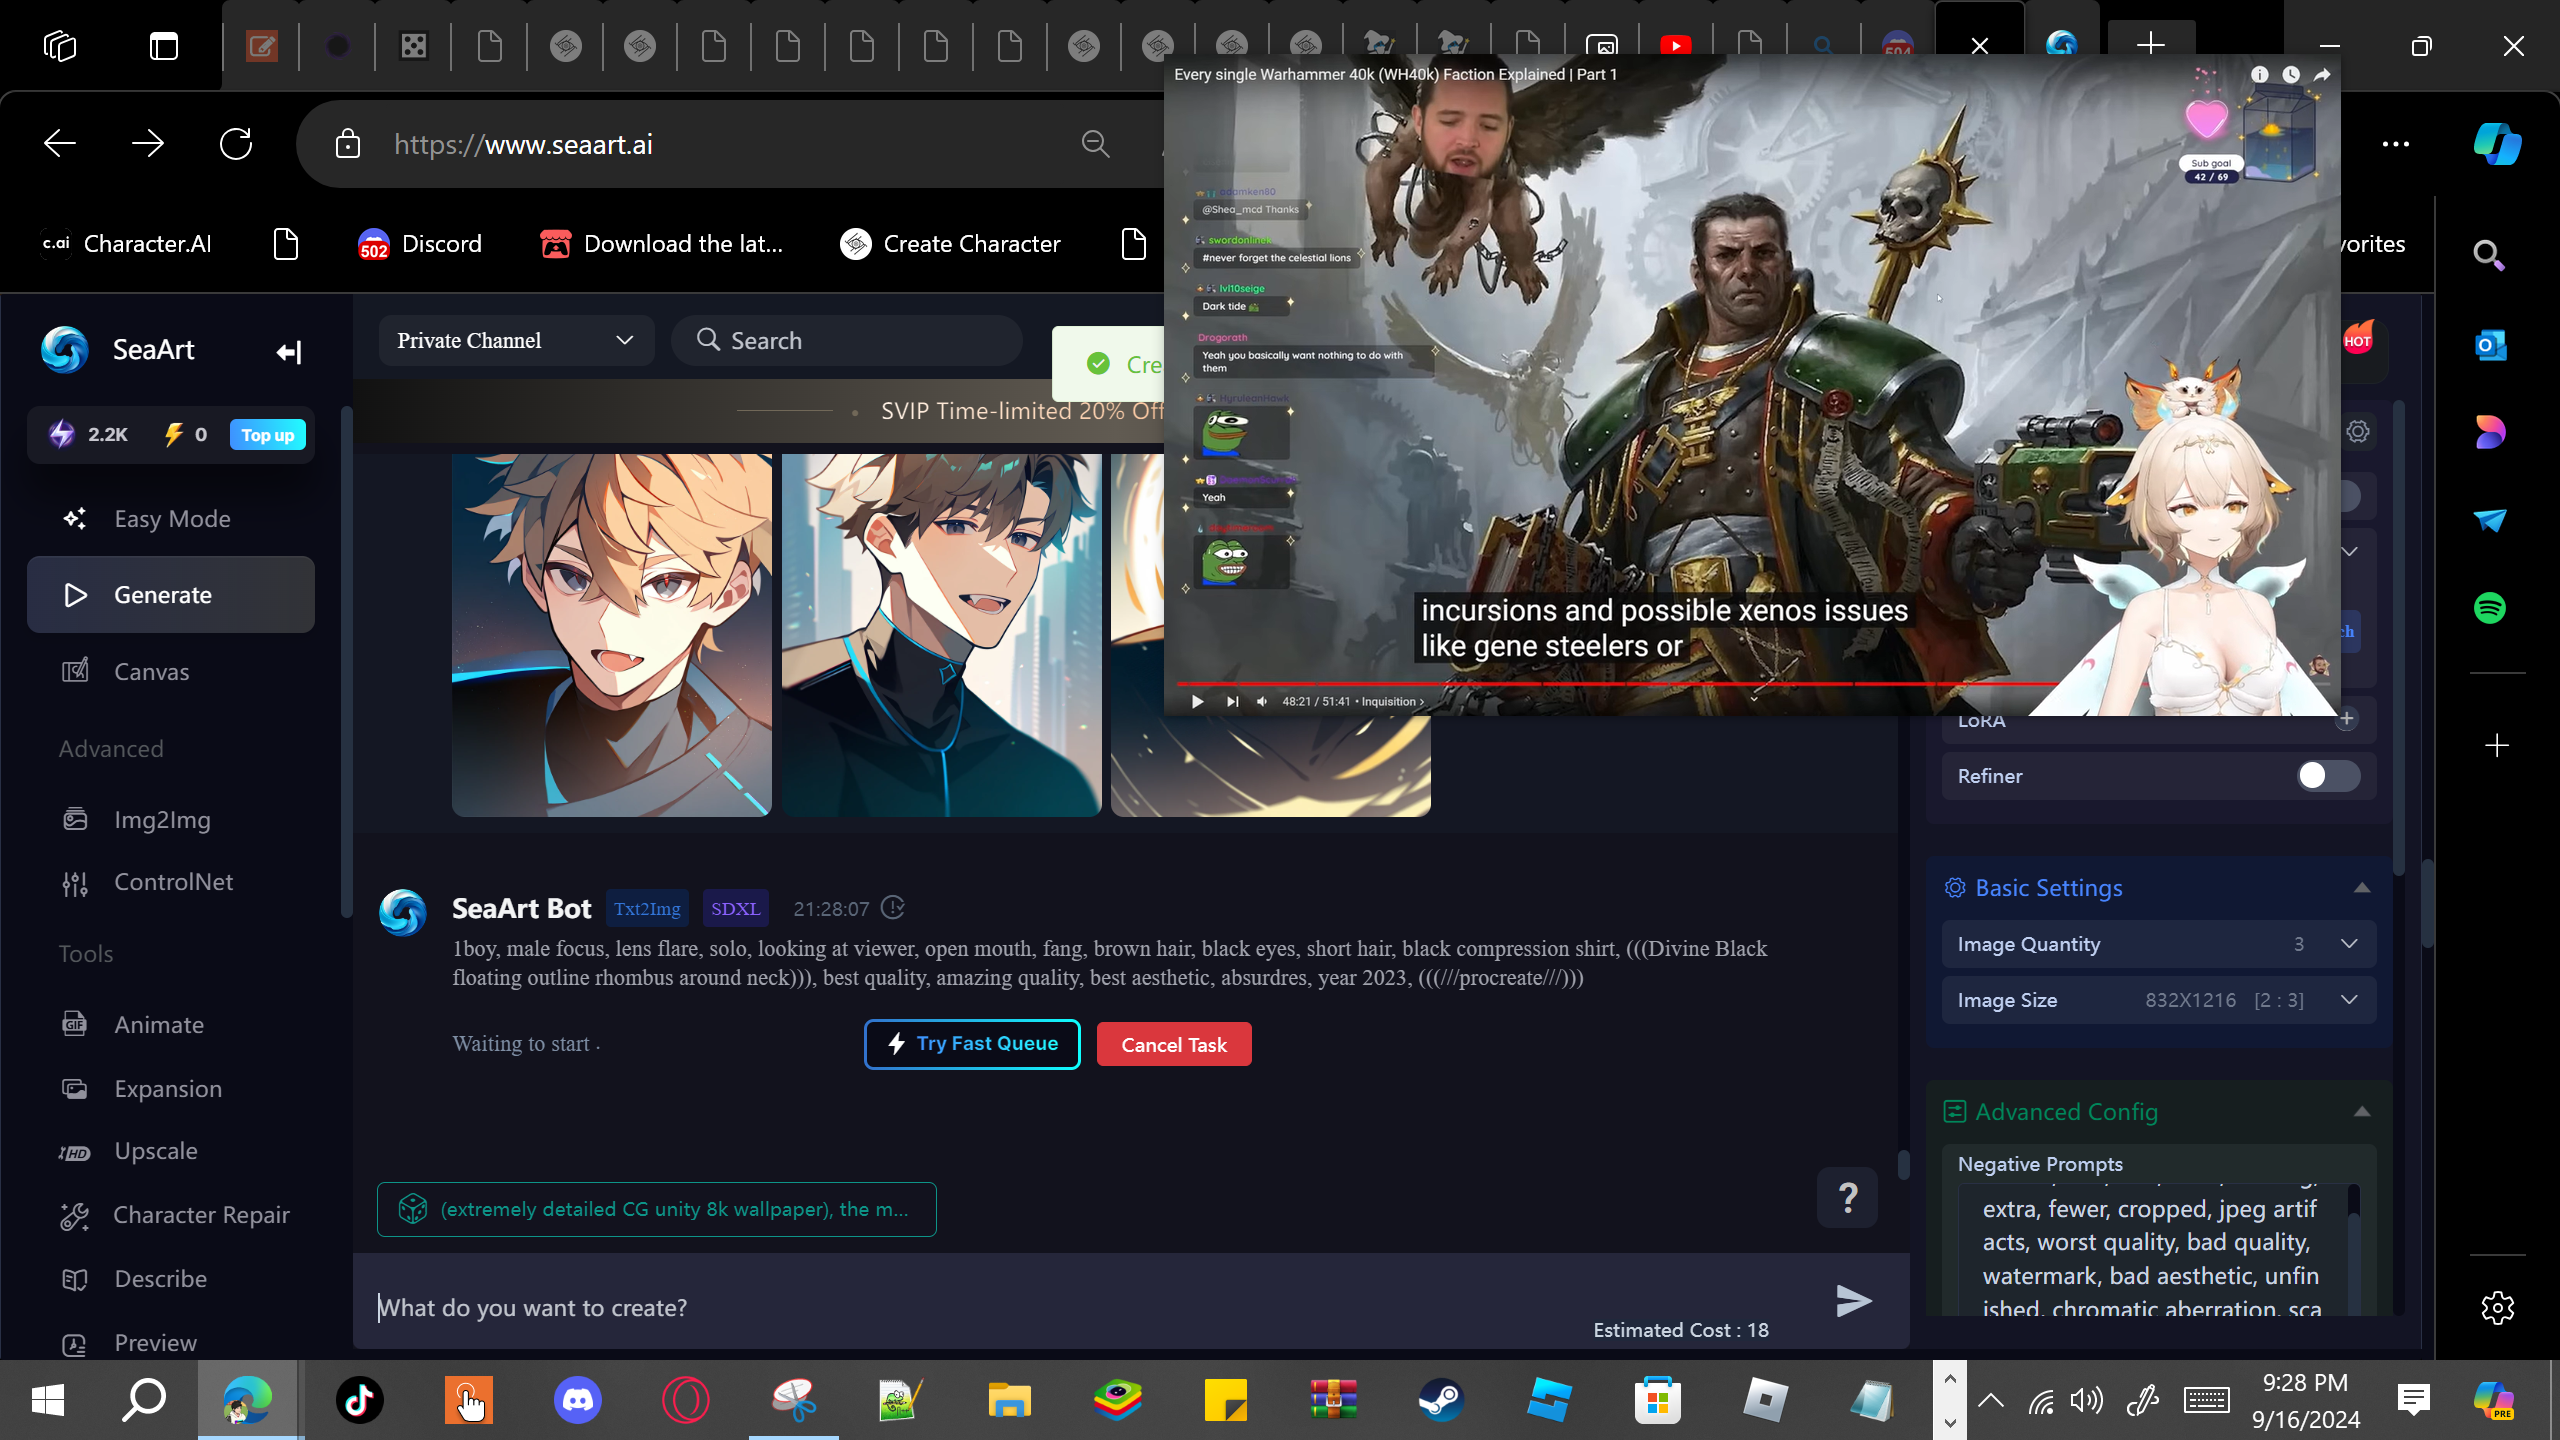
Task: Click the LoRA add plus icon
Action: coord(2346,719)
